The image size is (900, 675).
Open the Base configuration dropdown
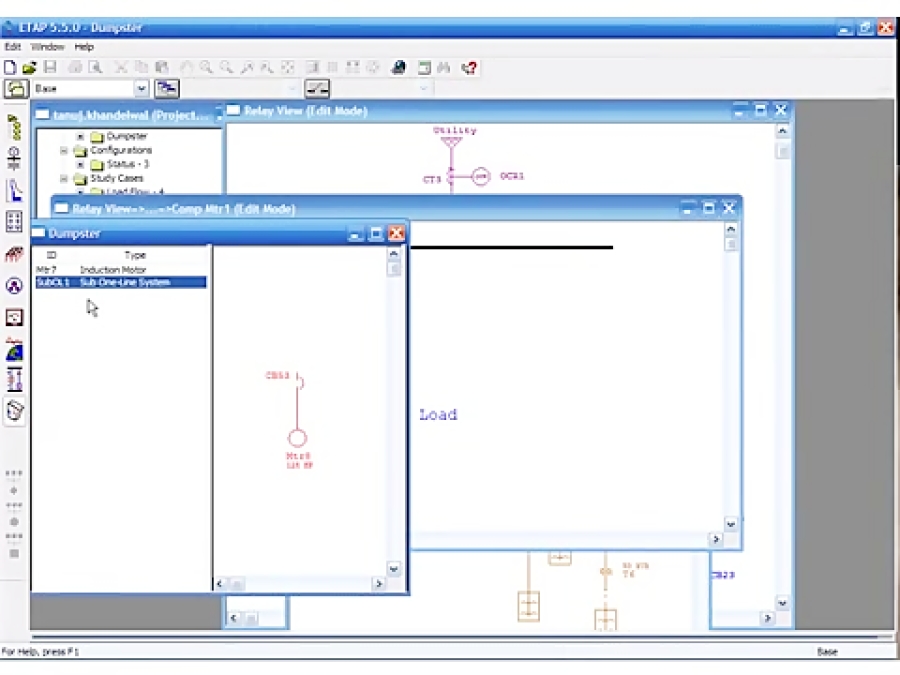(x=140, y=88)
